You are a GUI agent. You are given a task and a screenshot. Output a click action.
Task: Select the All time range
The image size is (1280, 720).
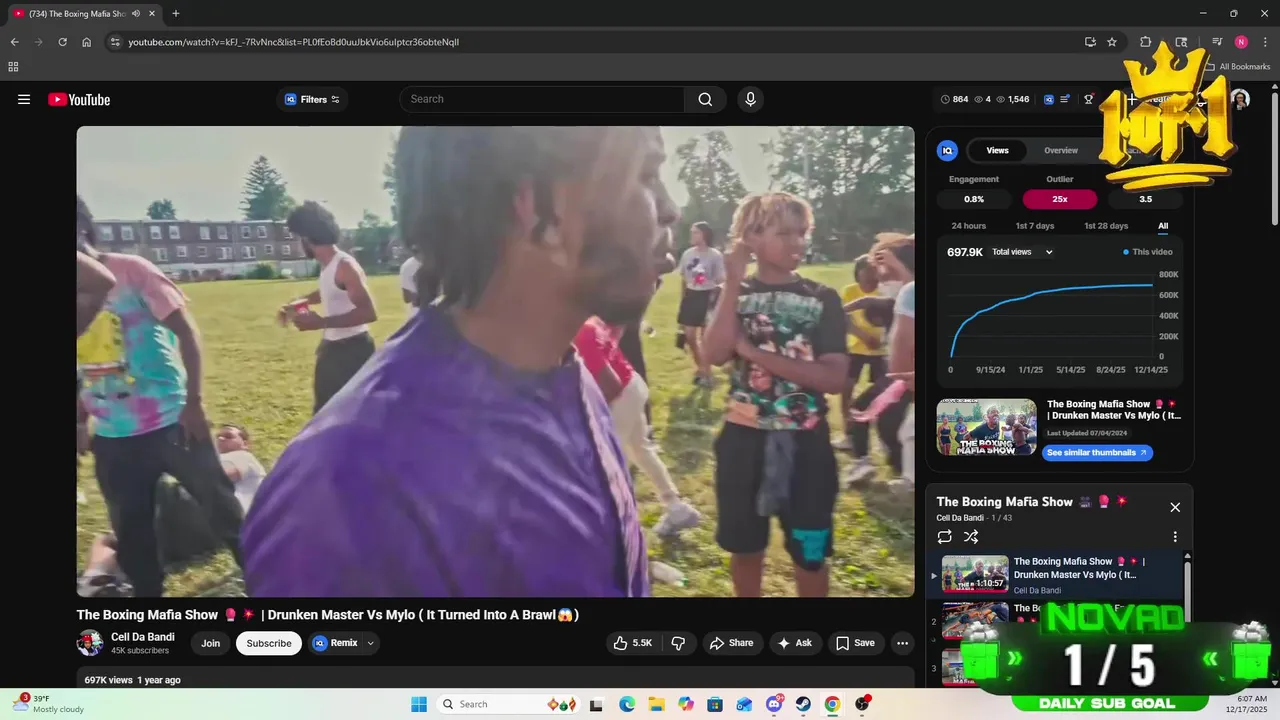(x=1163, y=226)
